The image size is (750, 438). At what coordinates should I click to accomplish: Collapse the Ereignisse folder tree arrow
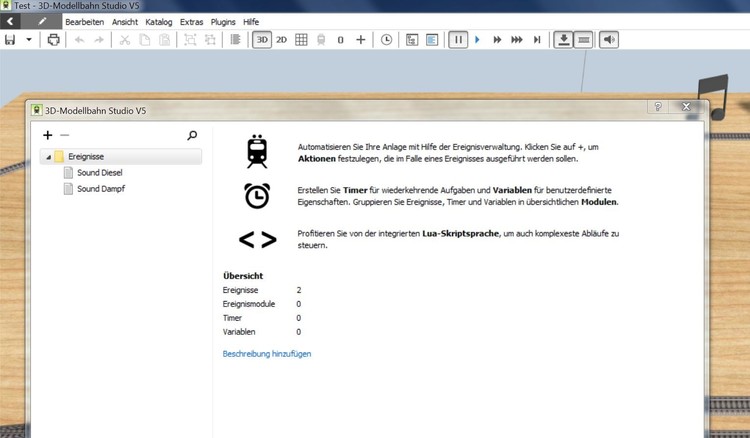pos(46,157)
